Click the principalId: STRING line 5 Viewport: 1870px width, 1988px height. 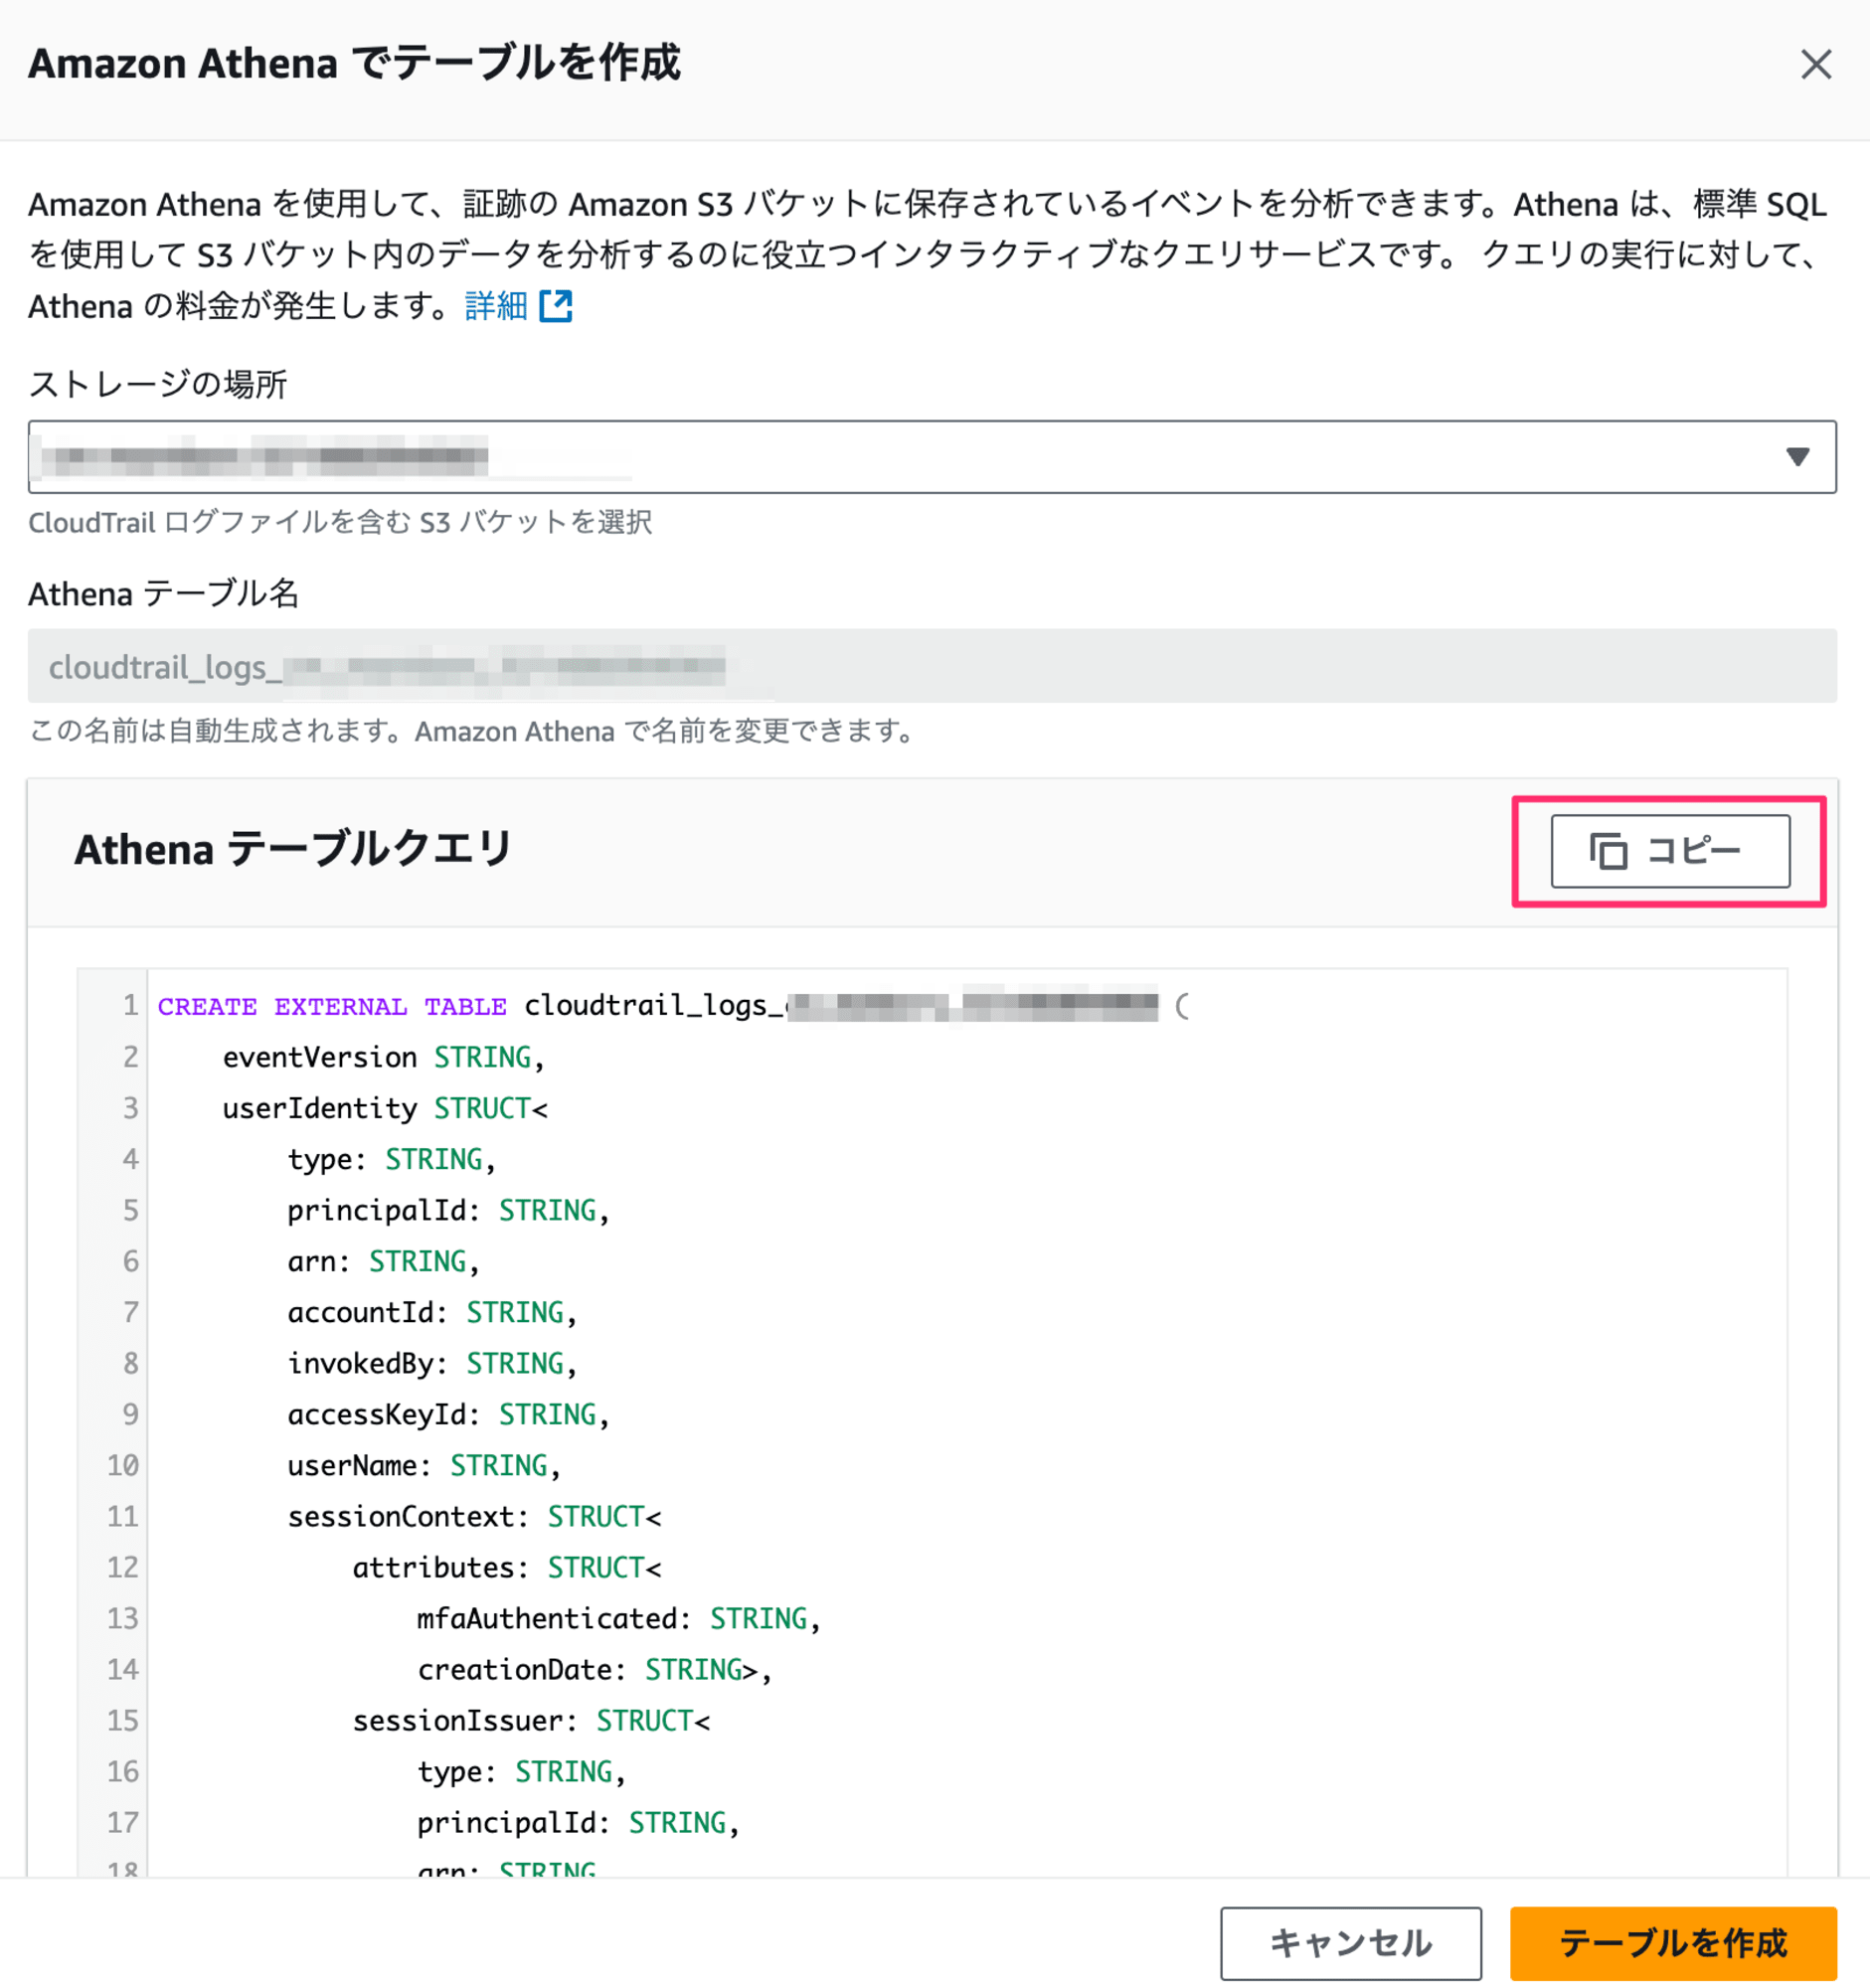coord(448,1210)
